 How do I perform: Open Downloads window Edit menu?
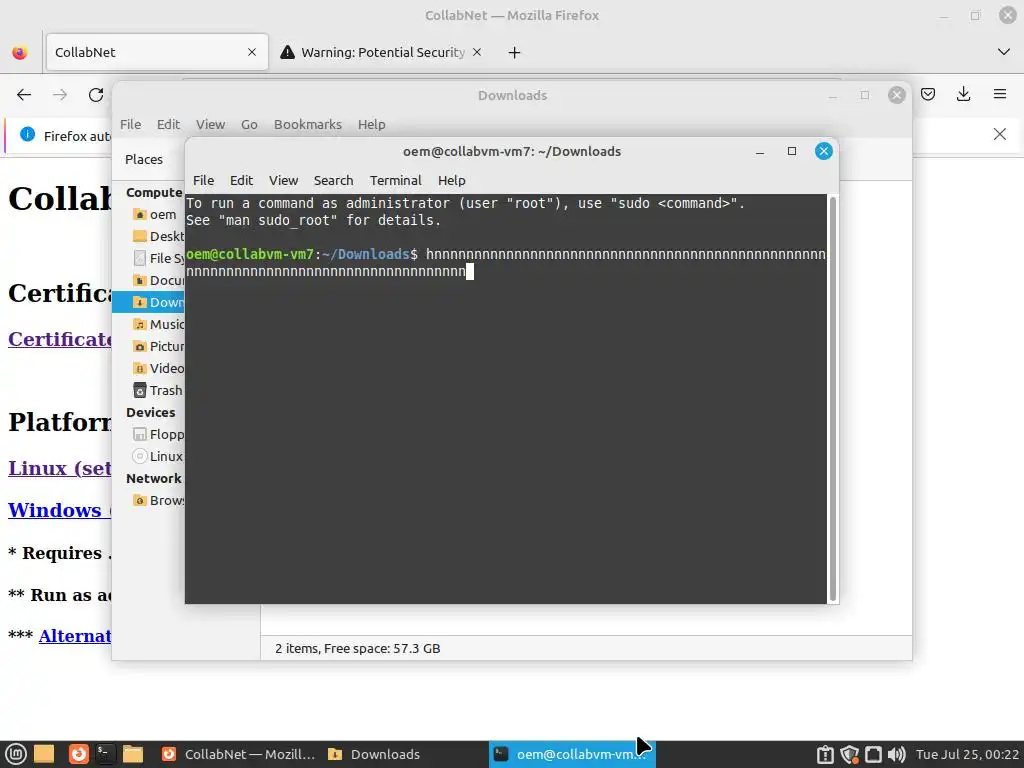pyautogui.click(x=168, y=124)
